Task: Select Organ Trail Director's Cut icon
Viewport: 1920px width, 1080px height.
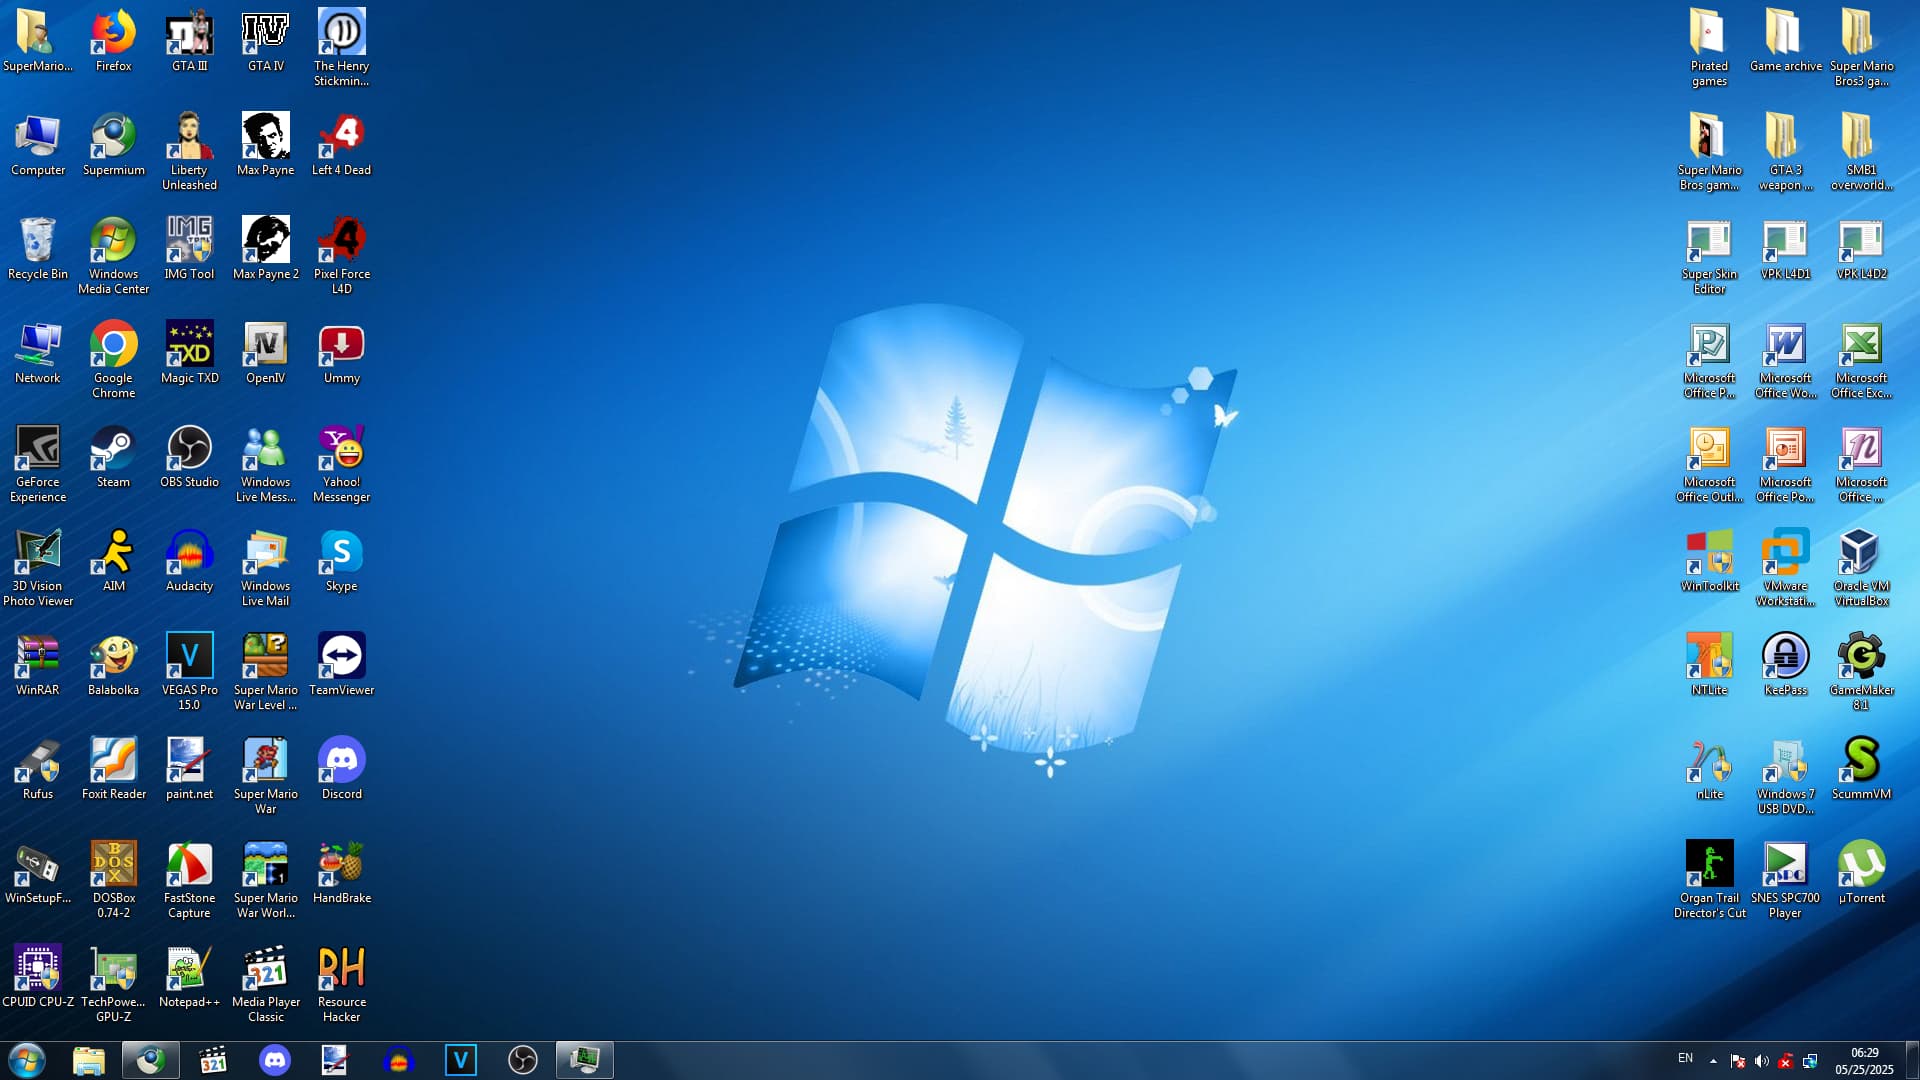Action: (x=1709, y=879)
